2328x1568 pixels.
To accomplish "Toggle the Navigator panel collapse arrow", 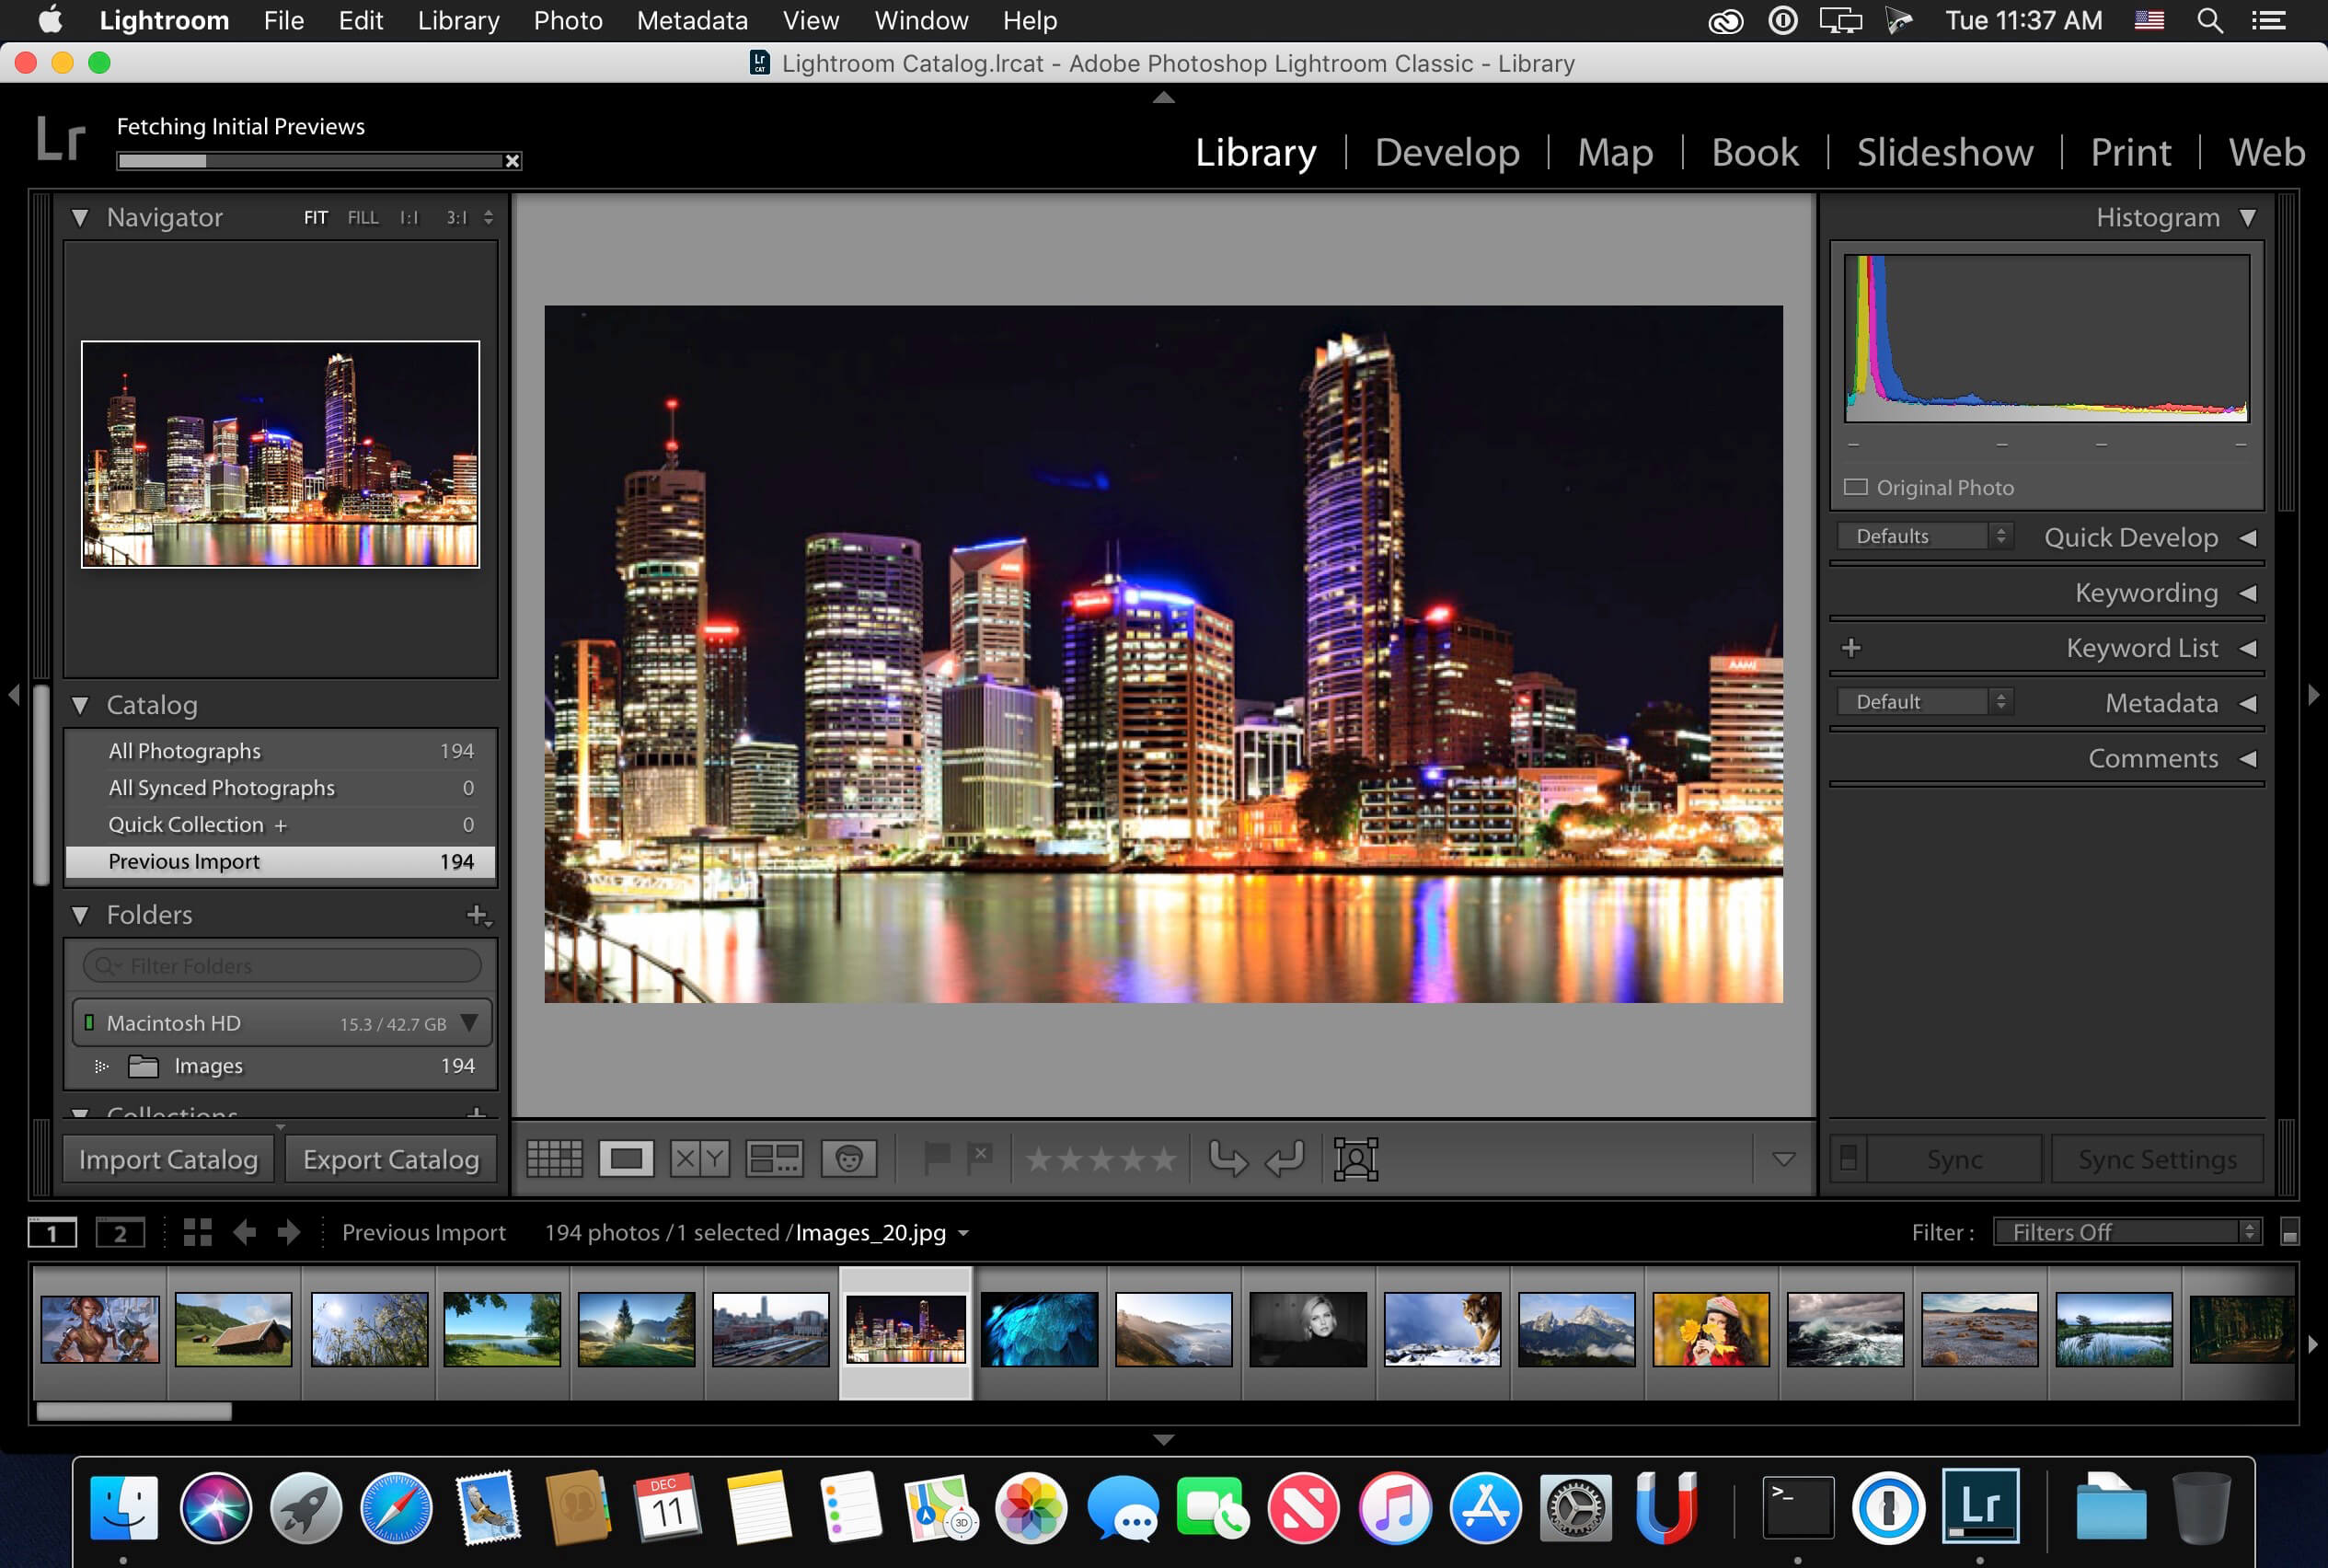I will 80,217.
